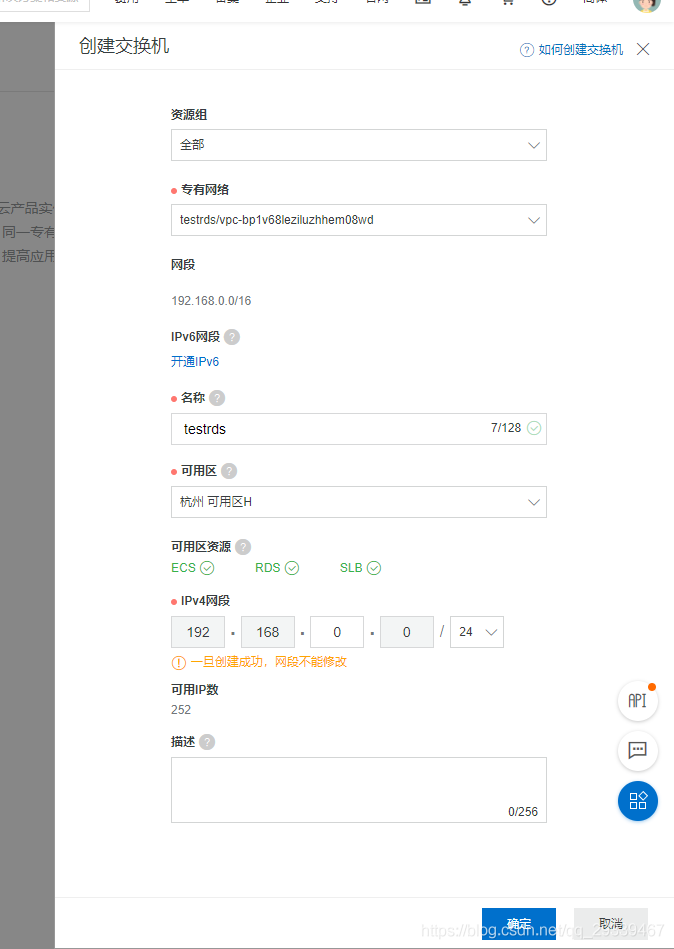This screenshot has height=949, width=674.
Task: Cancel with the 取消 button
Action: click(x=610, y=924)
